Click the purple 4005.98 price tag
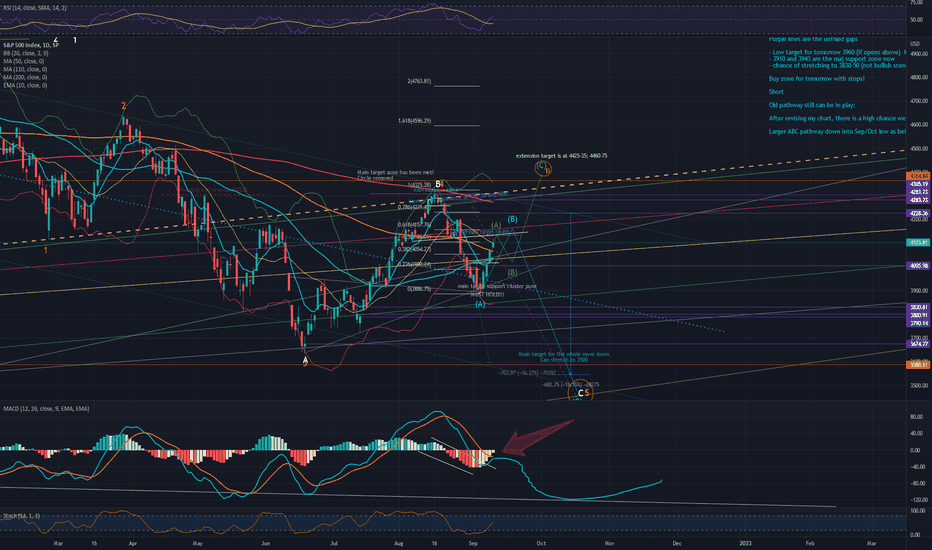This screenshot has height=550, width=932. 918,266
